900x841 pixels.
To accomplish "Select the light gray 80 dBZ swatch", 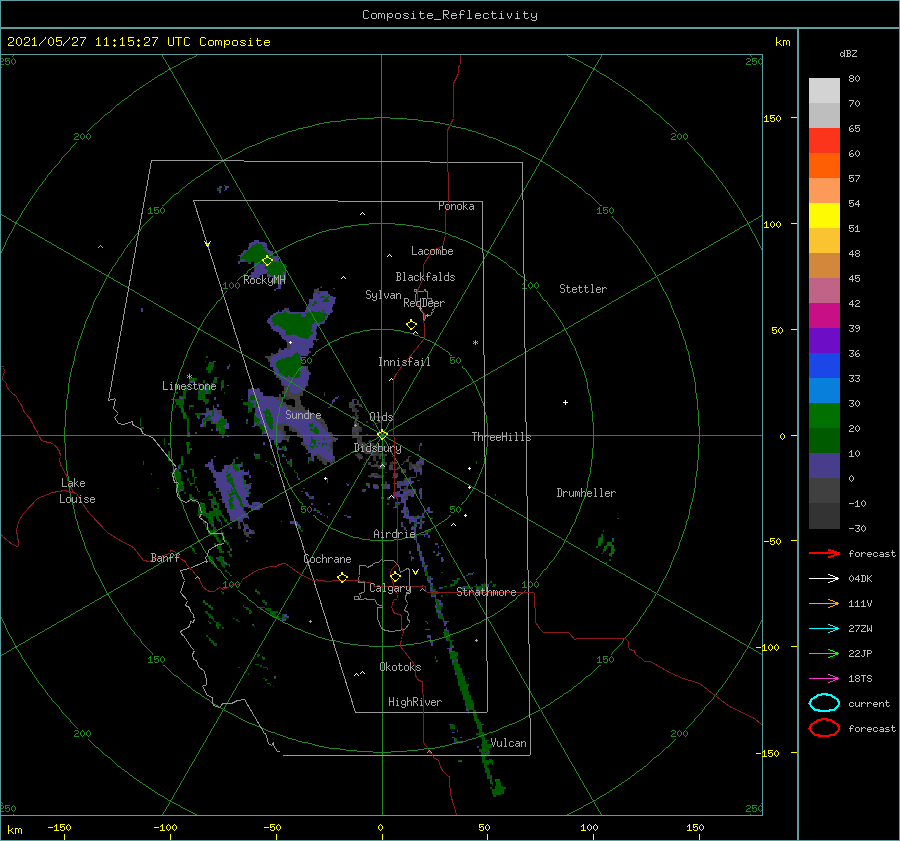I will (824, 91).
